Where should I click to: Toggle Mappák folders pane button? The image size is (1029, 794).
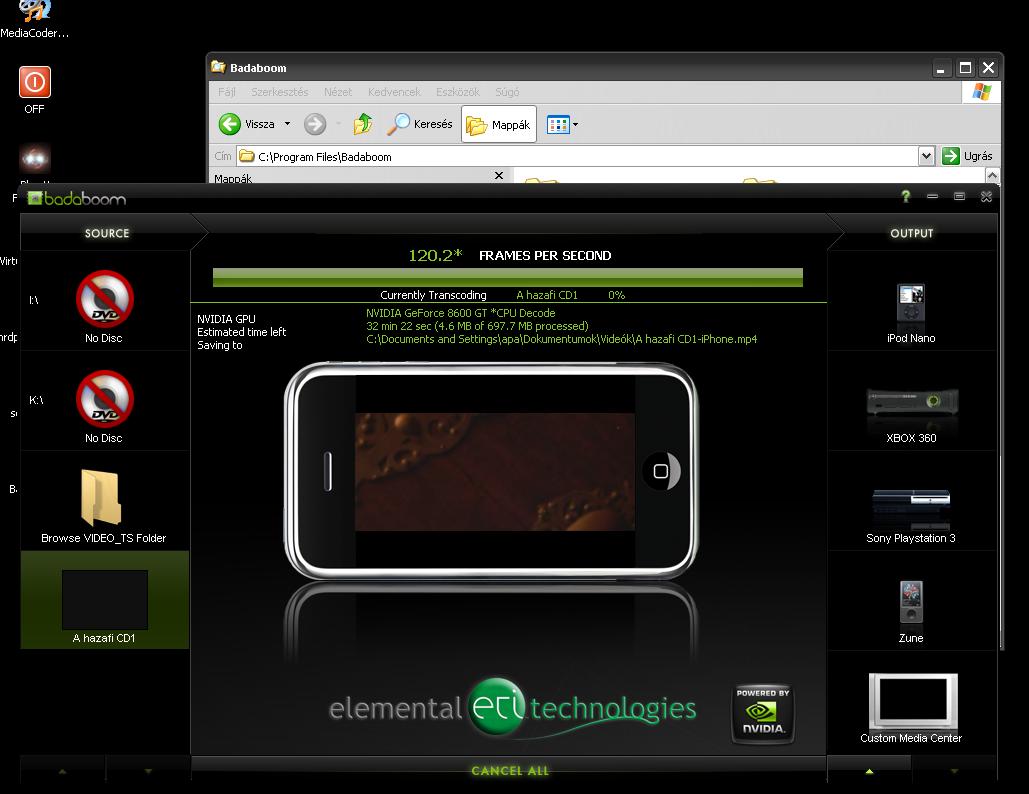pos(499,124)
